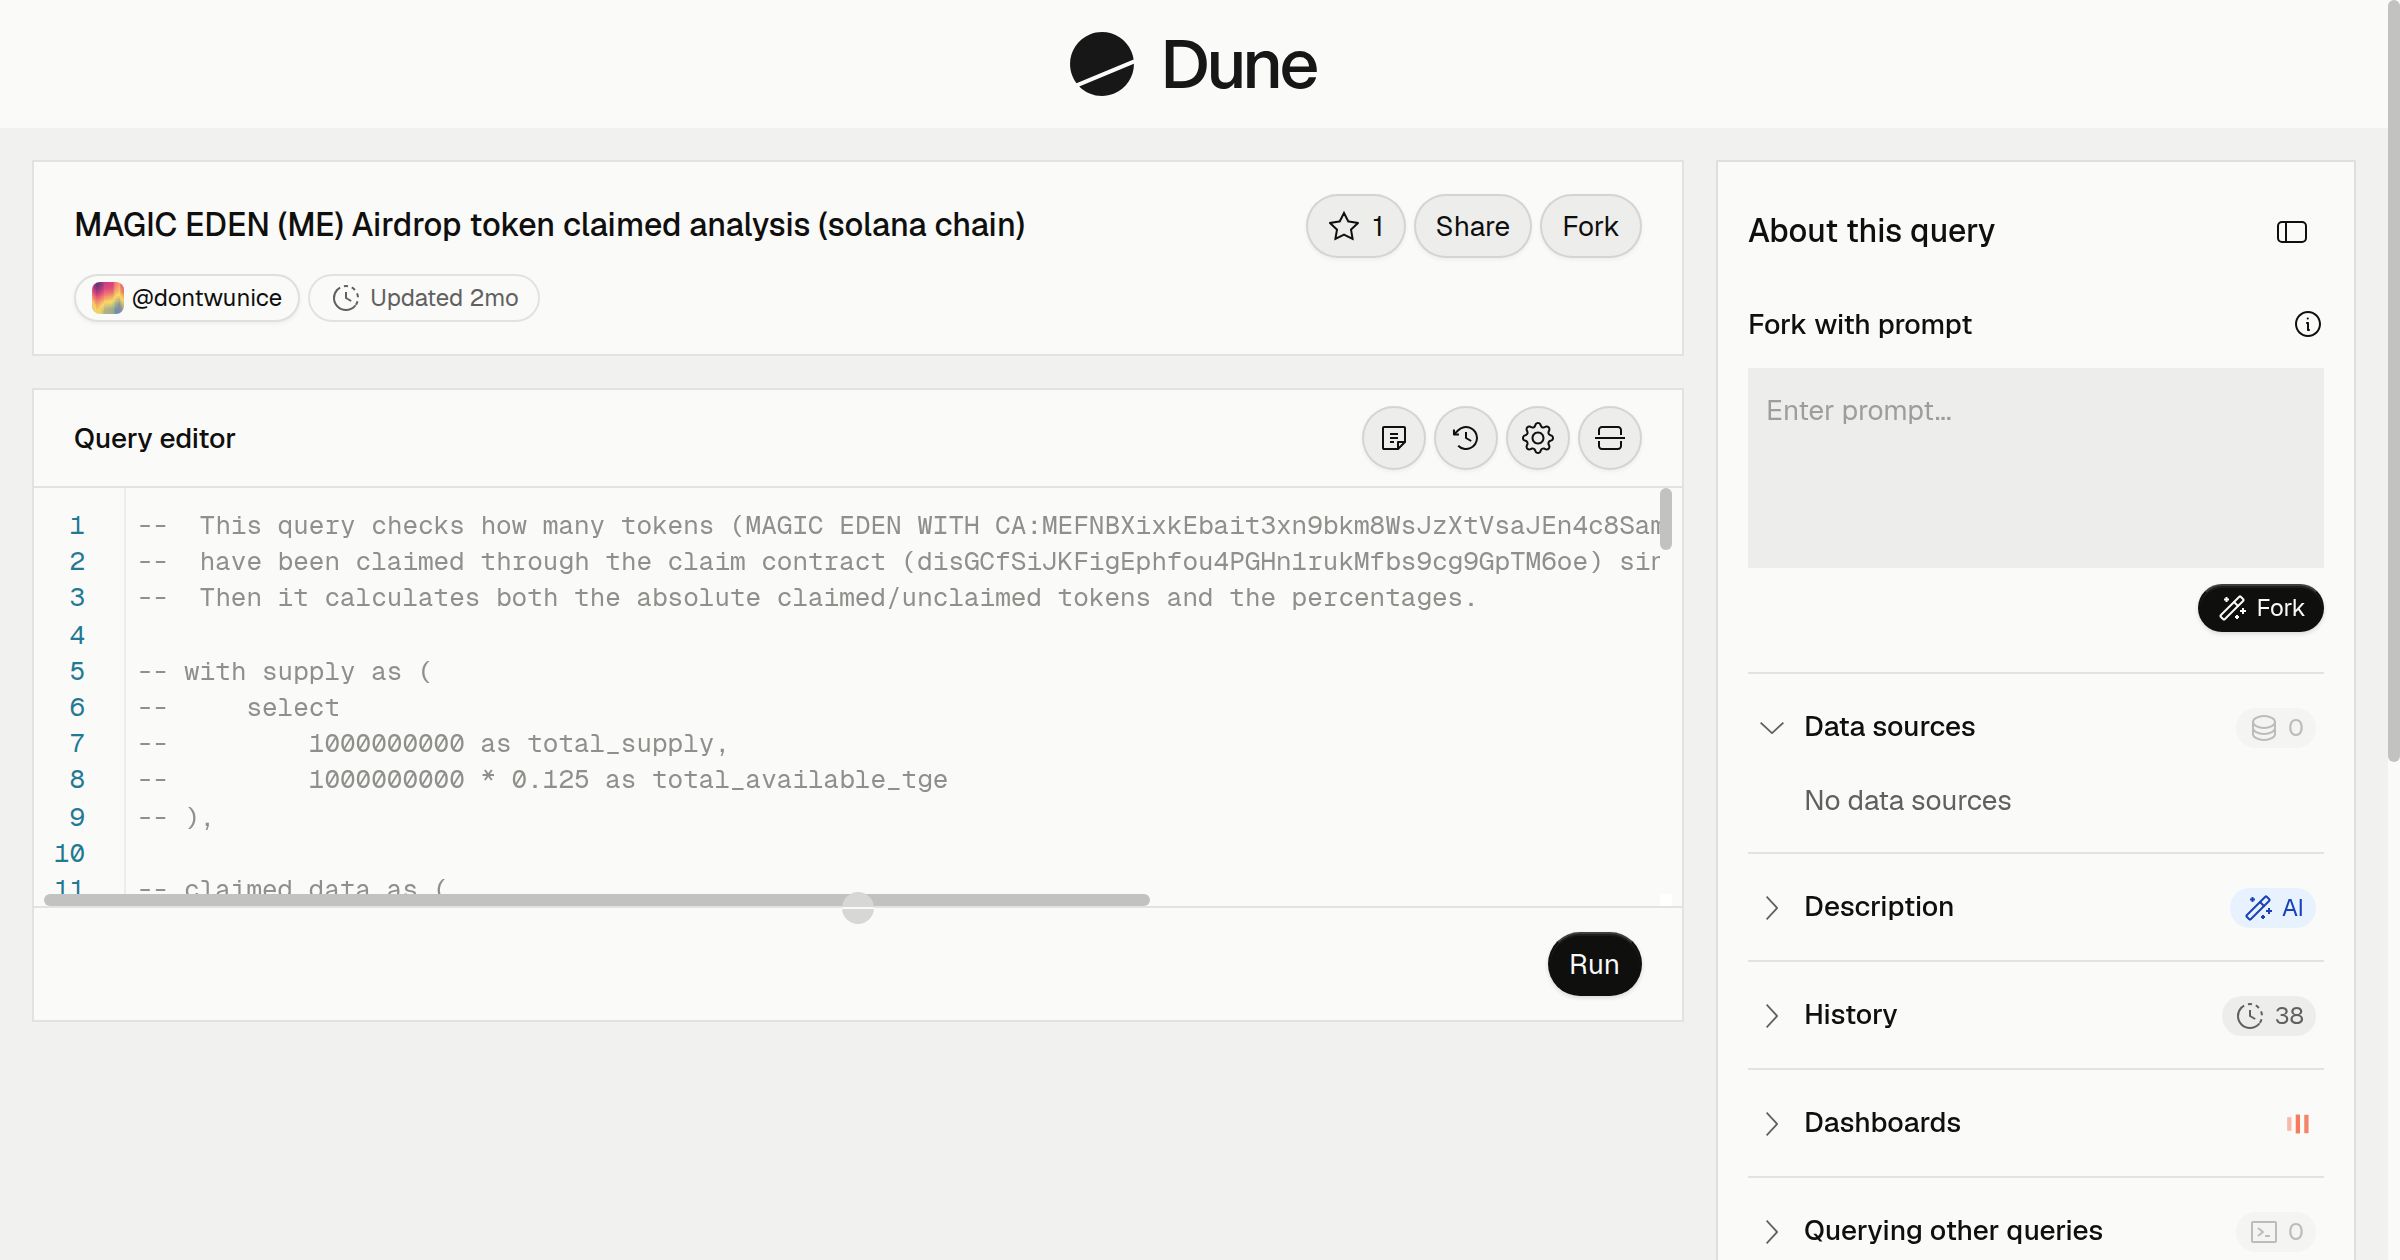2400x1260 pixels.
Task: Toggle the editor layout icon
Action: pyautogui.click(x=1609, y=438)
